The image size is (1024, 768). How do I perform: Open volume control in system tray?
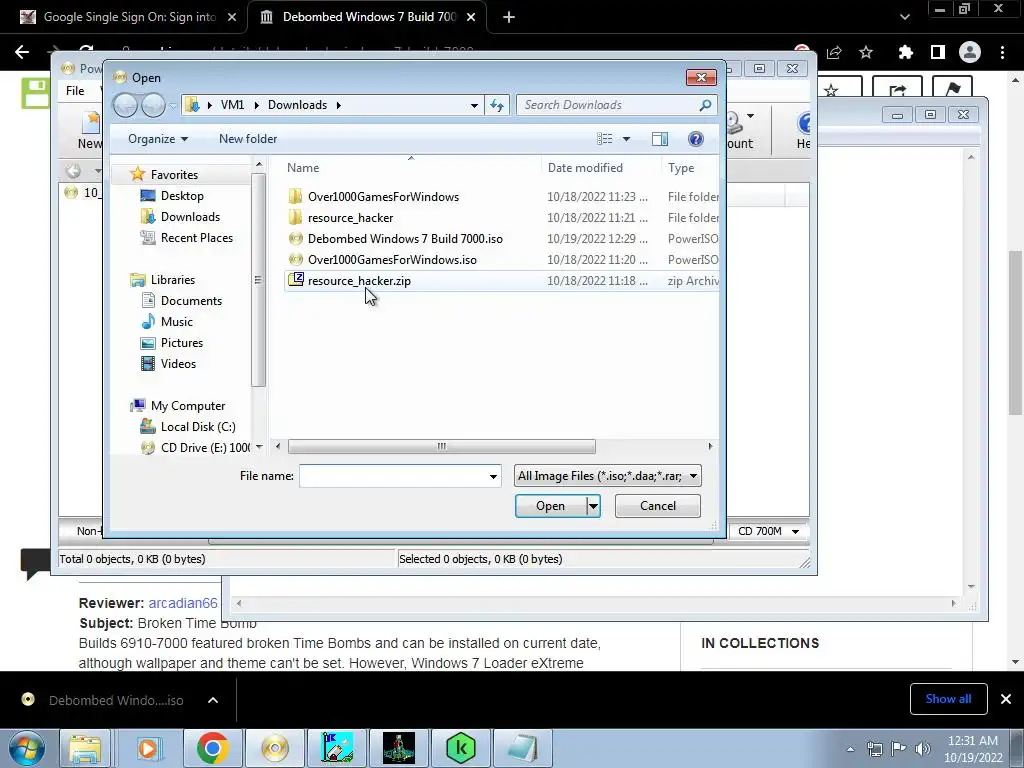pos(922,748)
